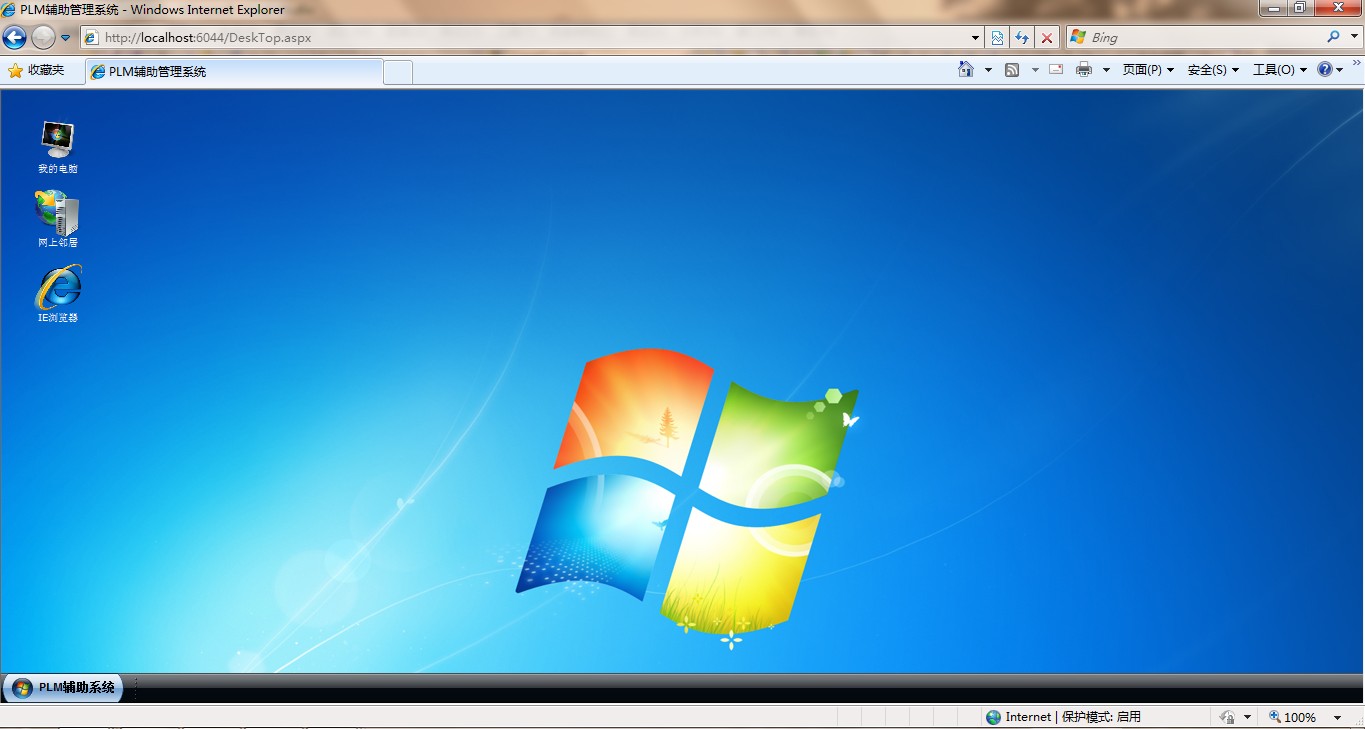Open the 网上邻居 desktop icon
1365x729 pixels.
[57, 219]
